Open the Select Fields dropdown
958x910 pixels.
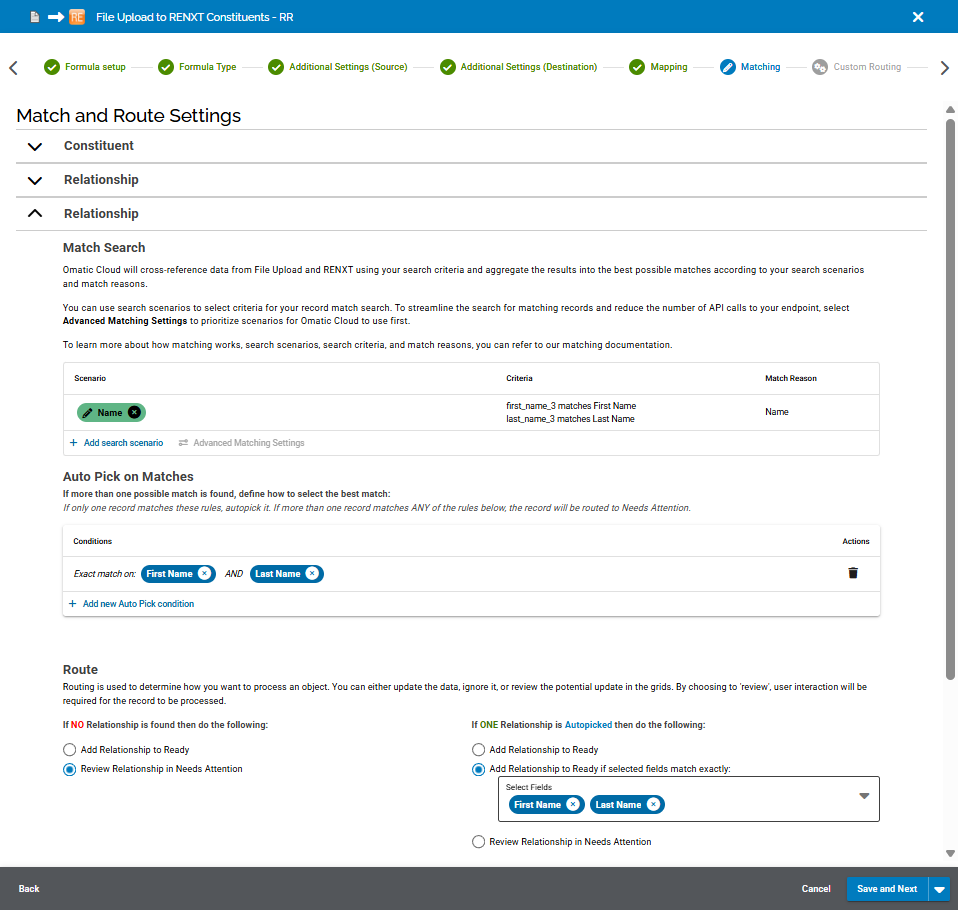point(864,796)
